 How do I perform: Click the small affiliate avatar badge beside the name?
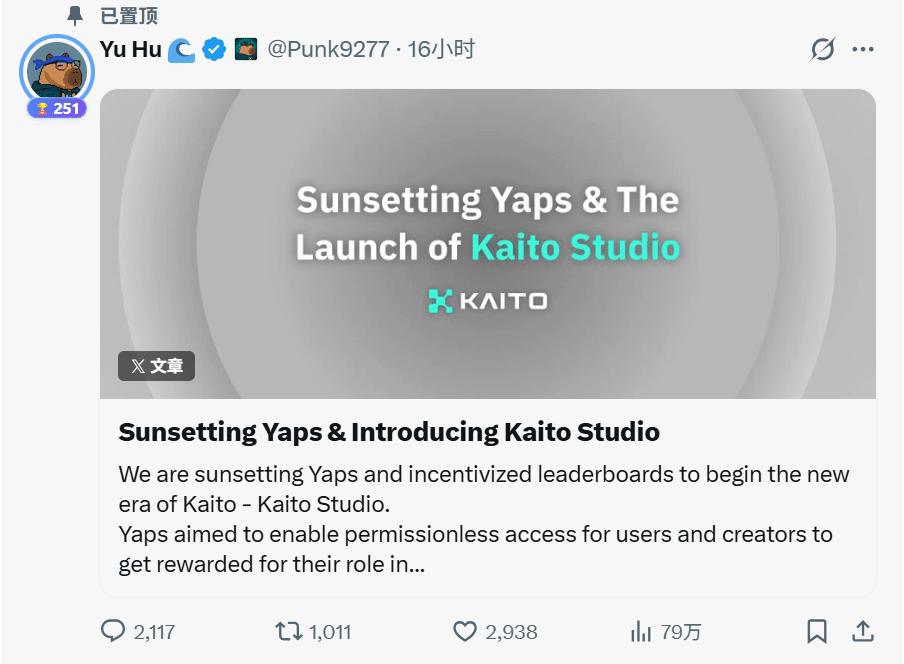(x=246, y=49)
